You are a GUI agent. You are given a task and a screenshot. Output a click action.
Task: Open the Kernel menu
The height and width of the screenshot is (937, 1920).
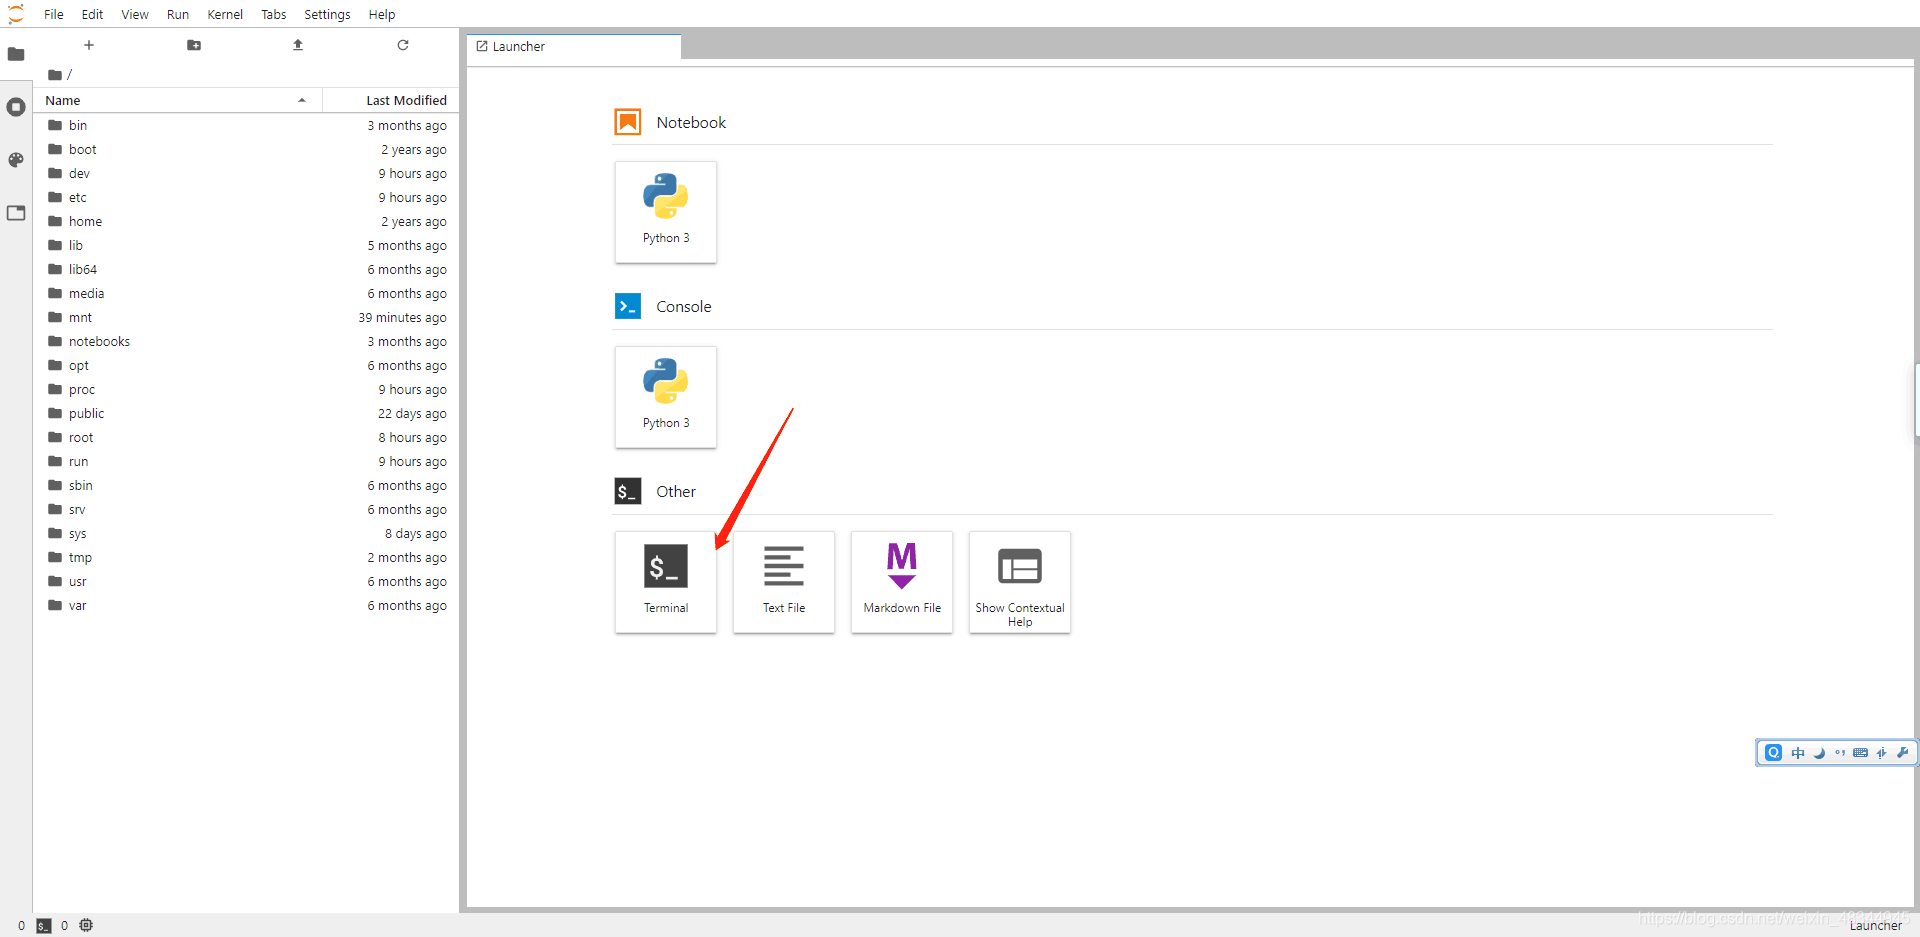pos(225,14)
